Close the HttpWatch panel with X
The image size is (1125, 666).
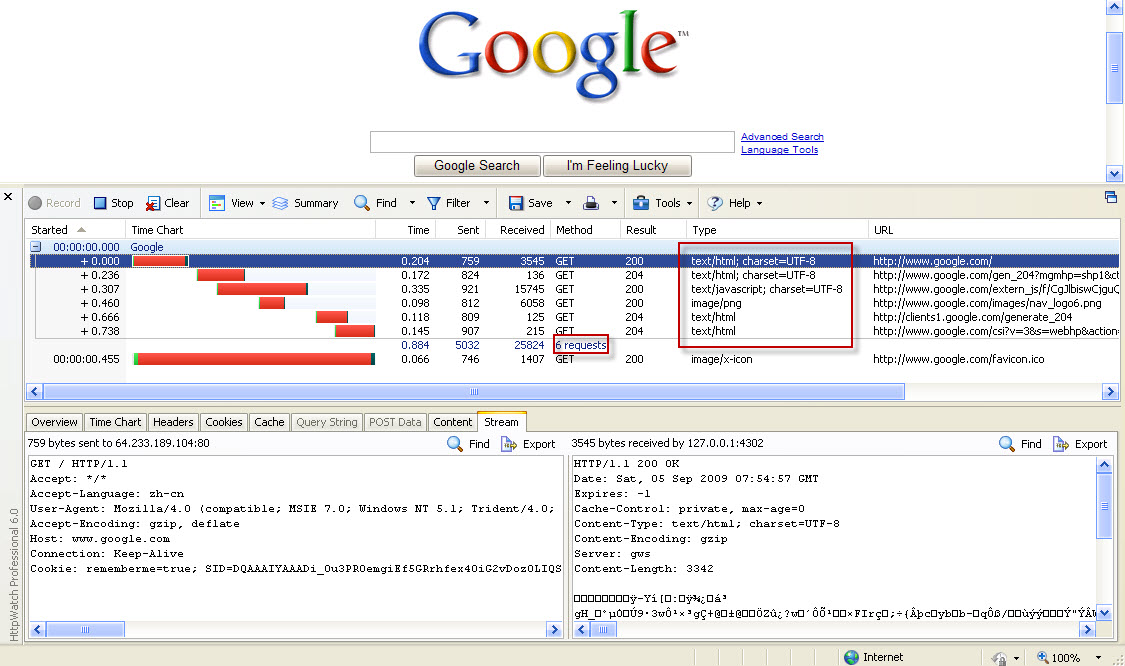tap(8, 196)
